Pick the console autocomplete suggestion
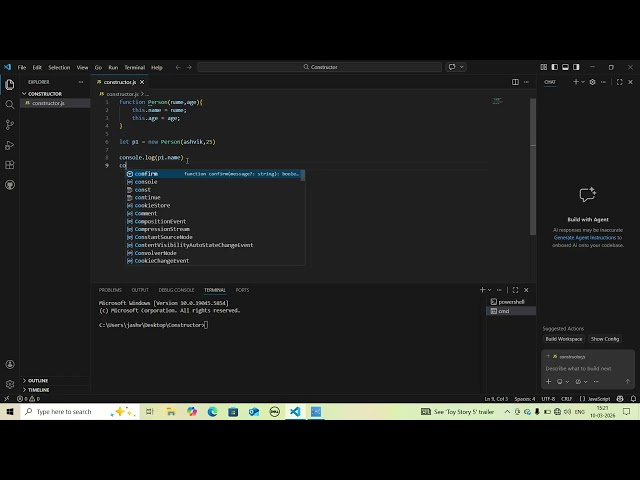Viewport: 640px width, 480px height. pos(215,182)
